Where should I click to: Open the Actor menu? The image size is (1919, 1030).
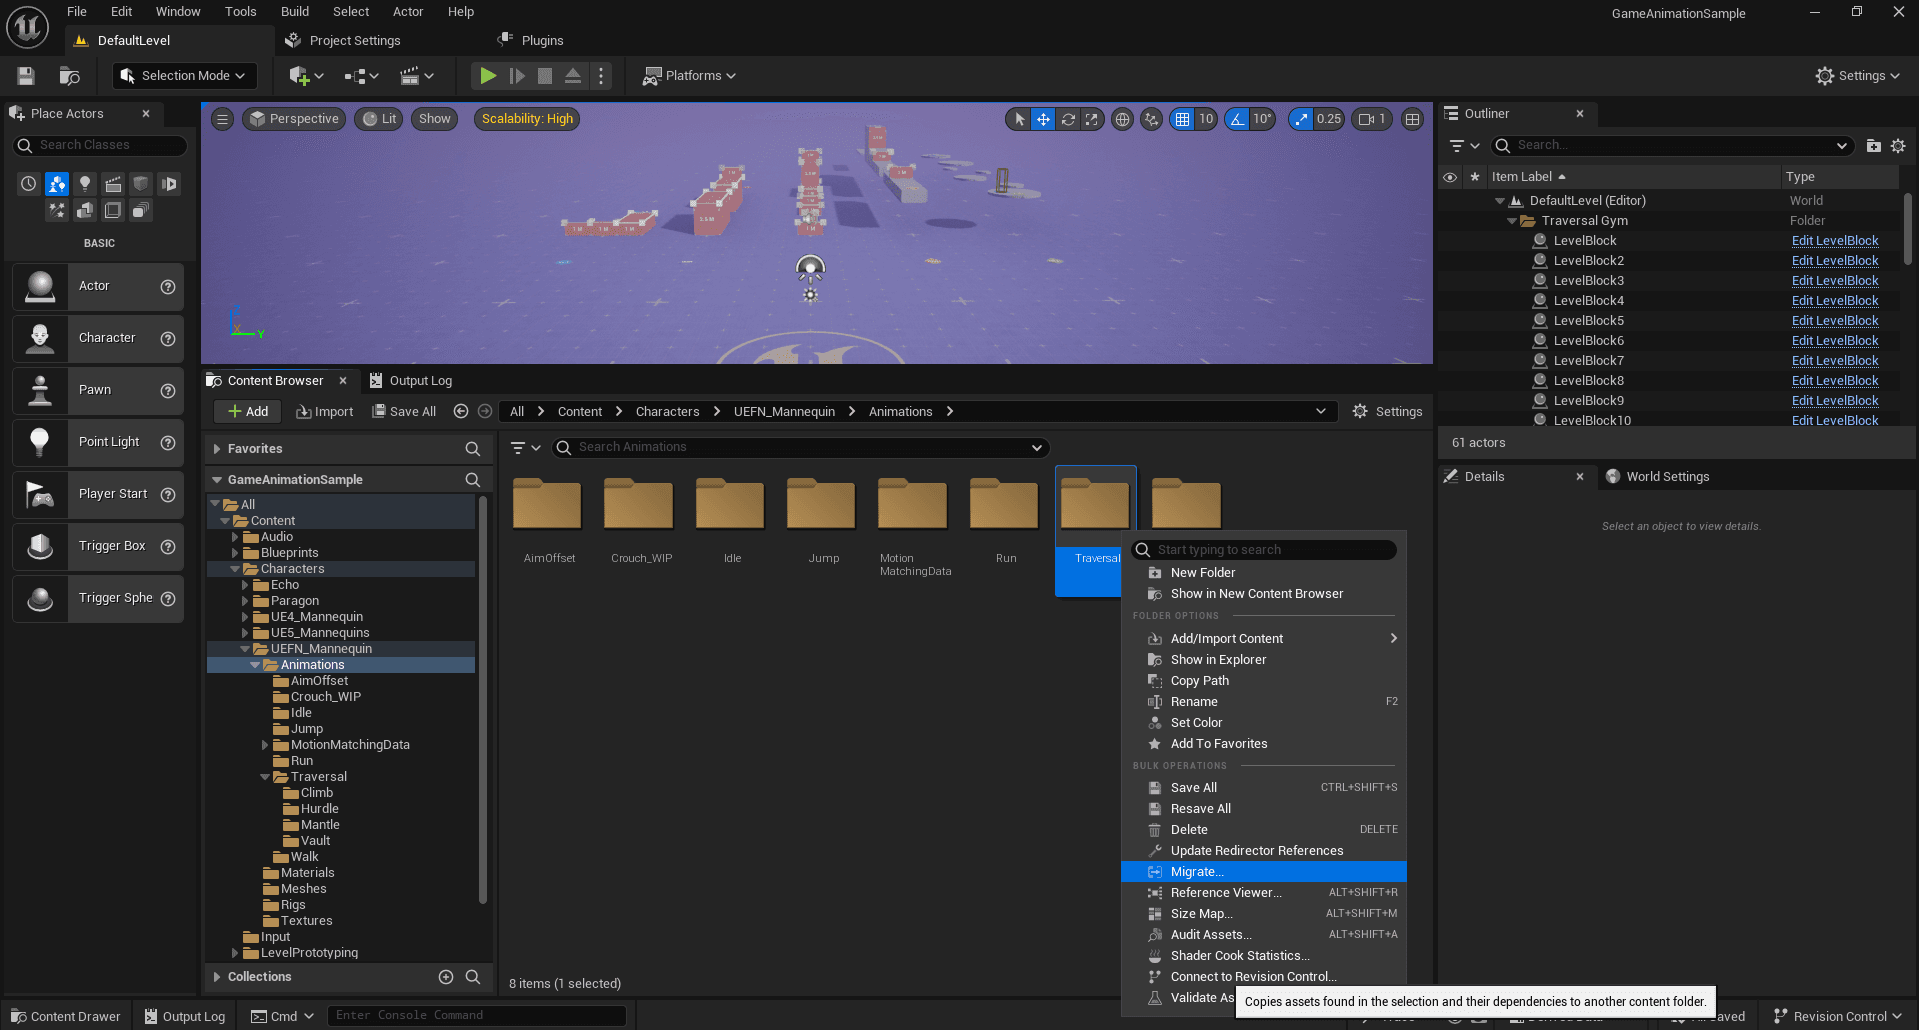pos(408,12)
